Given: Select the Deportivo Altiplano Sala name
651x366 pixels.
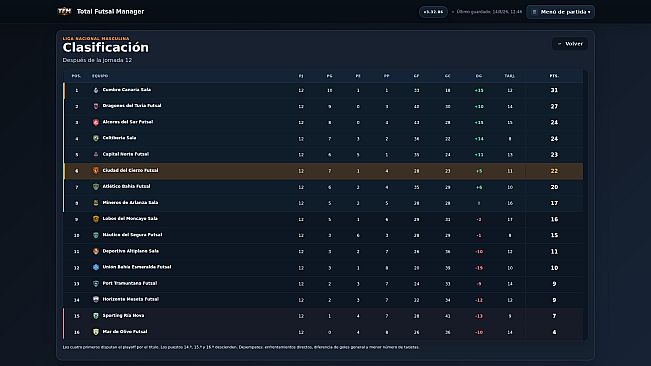Looking at the screenshot, I should coord(131,251).
